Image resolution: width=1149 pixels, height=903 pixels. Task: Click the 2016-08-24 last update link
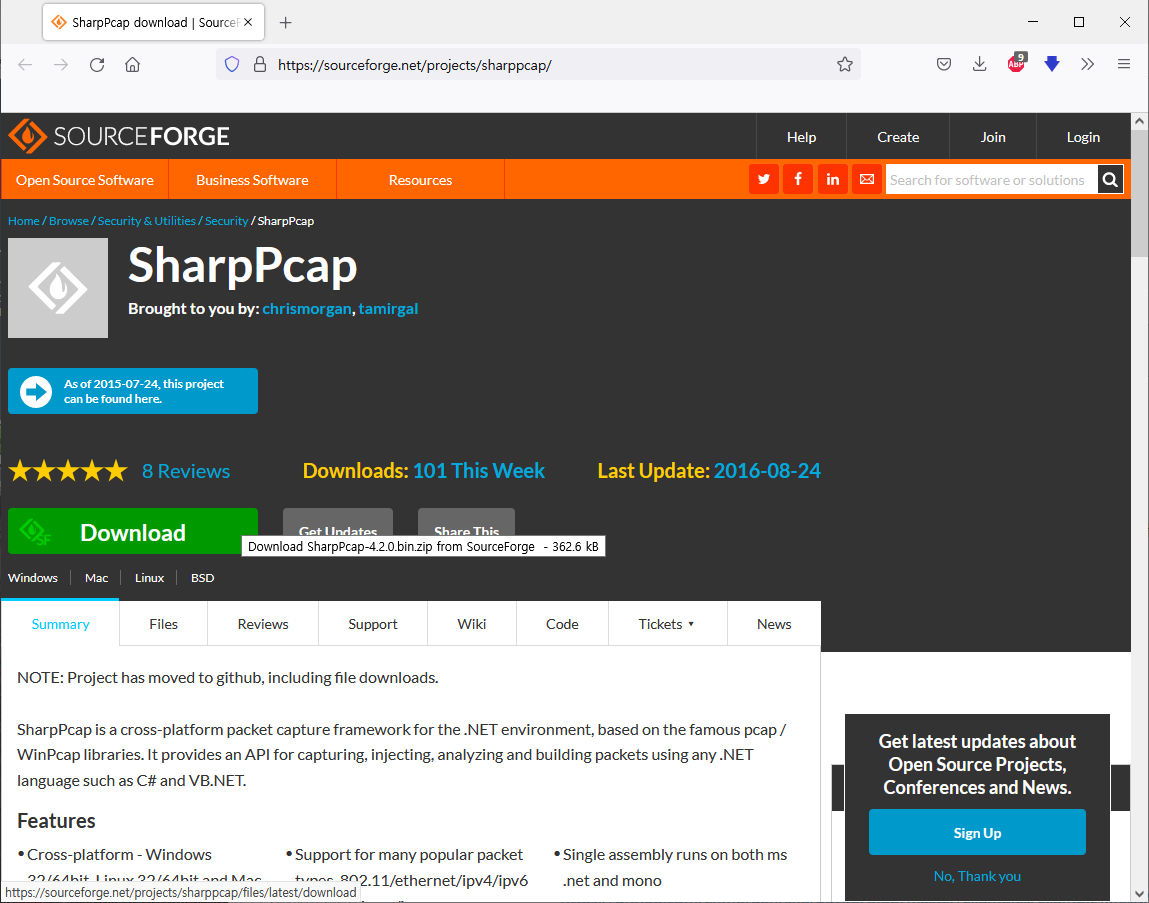click(x=767, y=471)
